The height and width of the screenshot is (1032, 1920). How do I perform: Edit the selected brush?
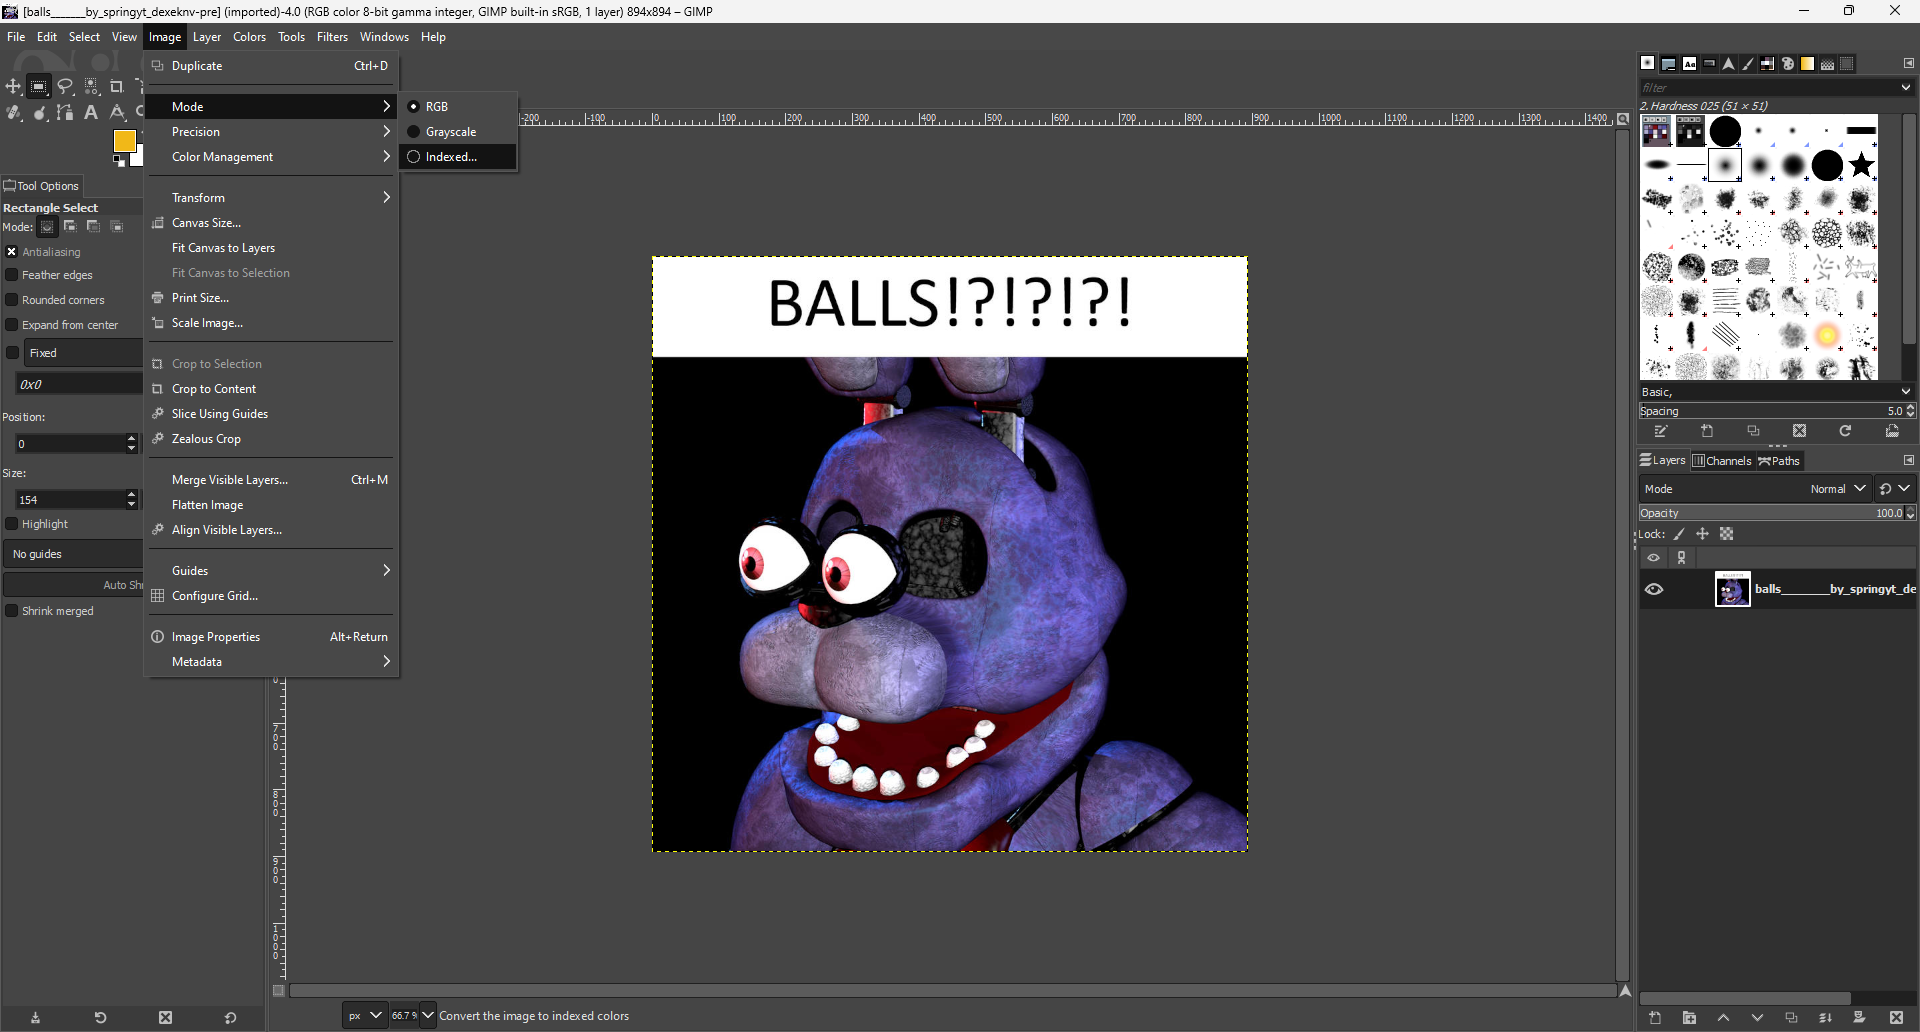[1661, 431]
